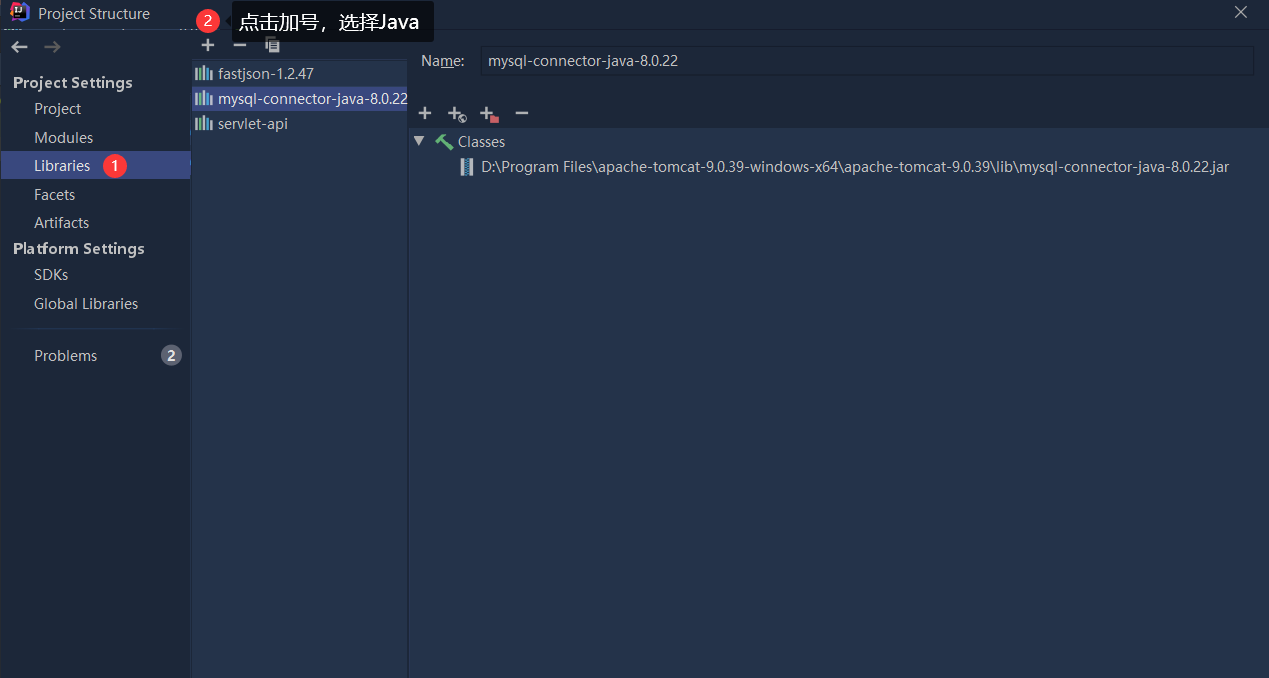Open Artifacts settings page
Viewport: 1269px width, 678px height.
61,223
